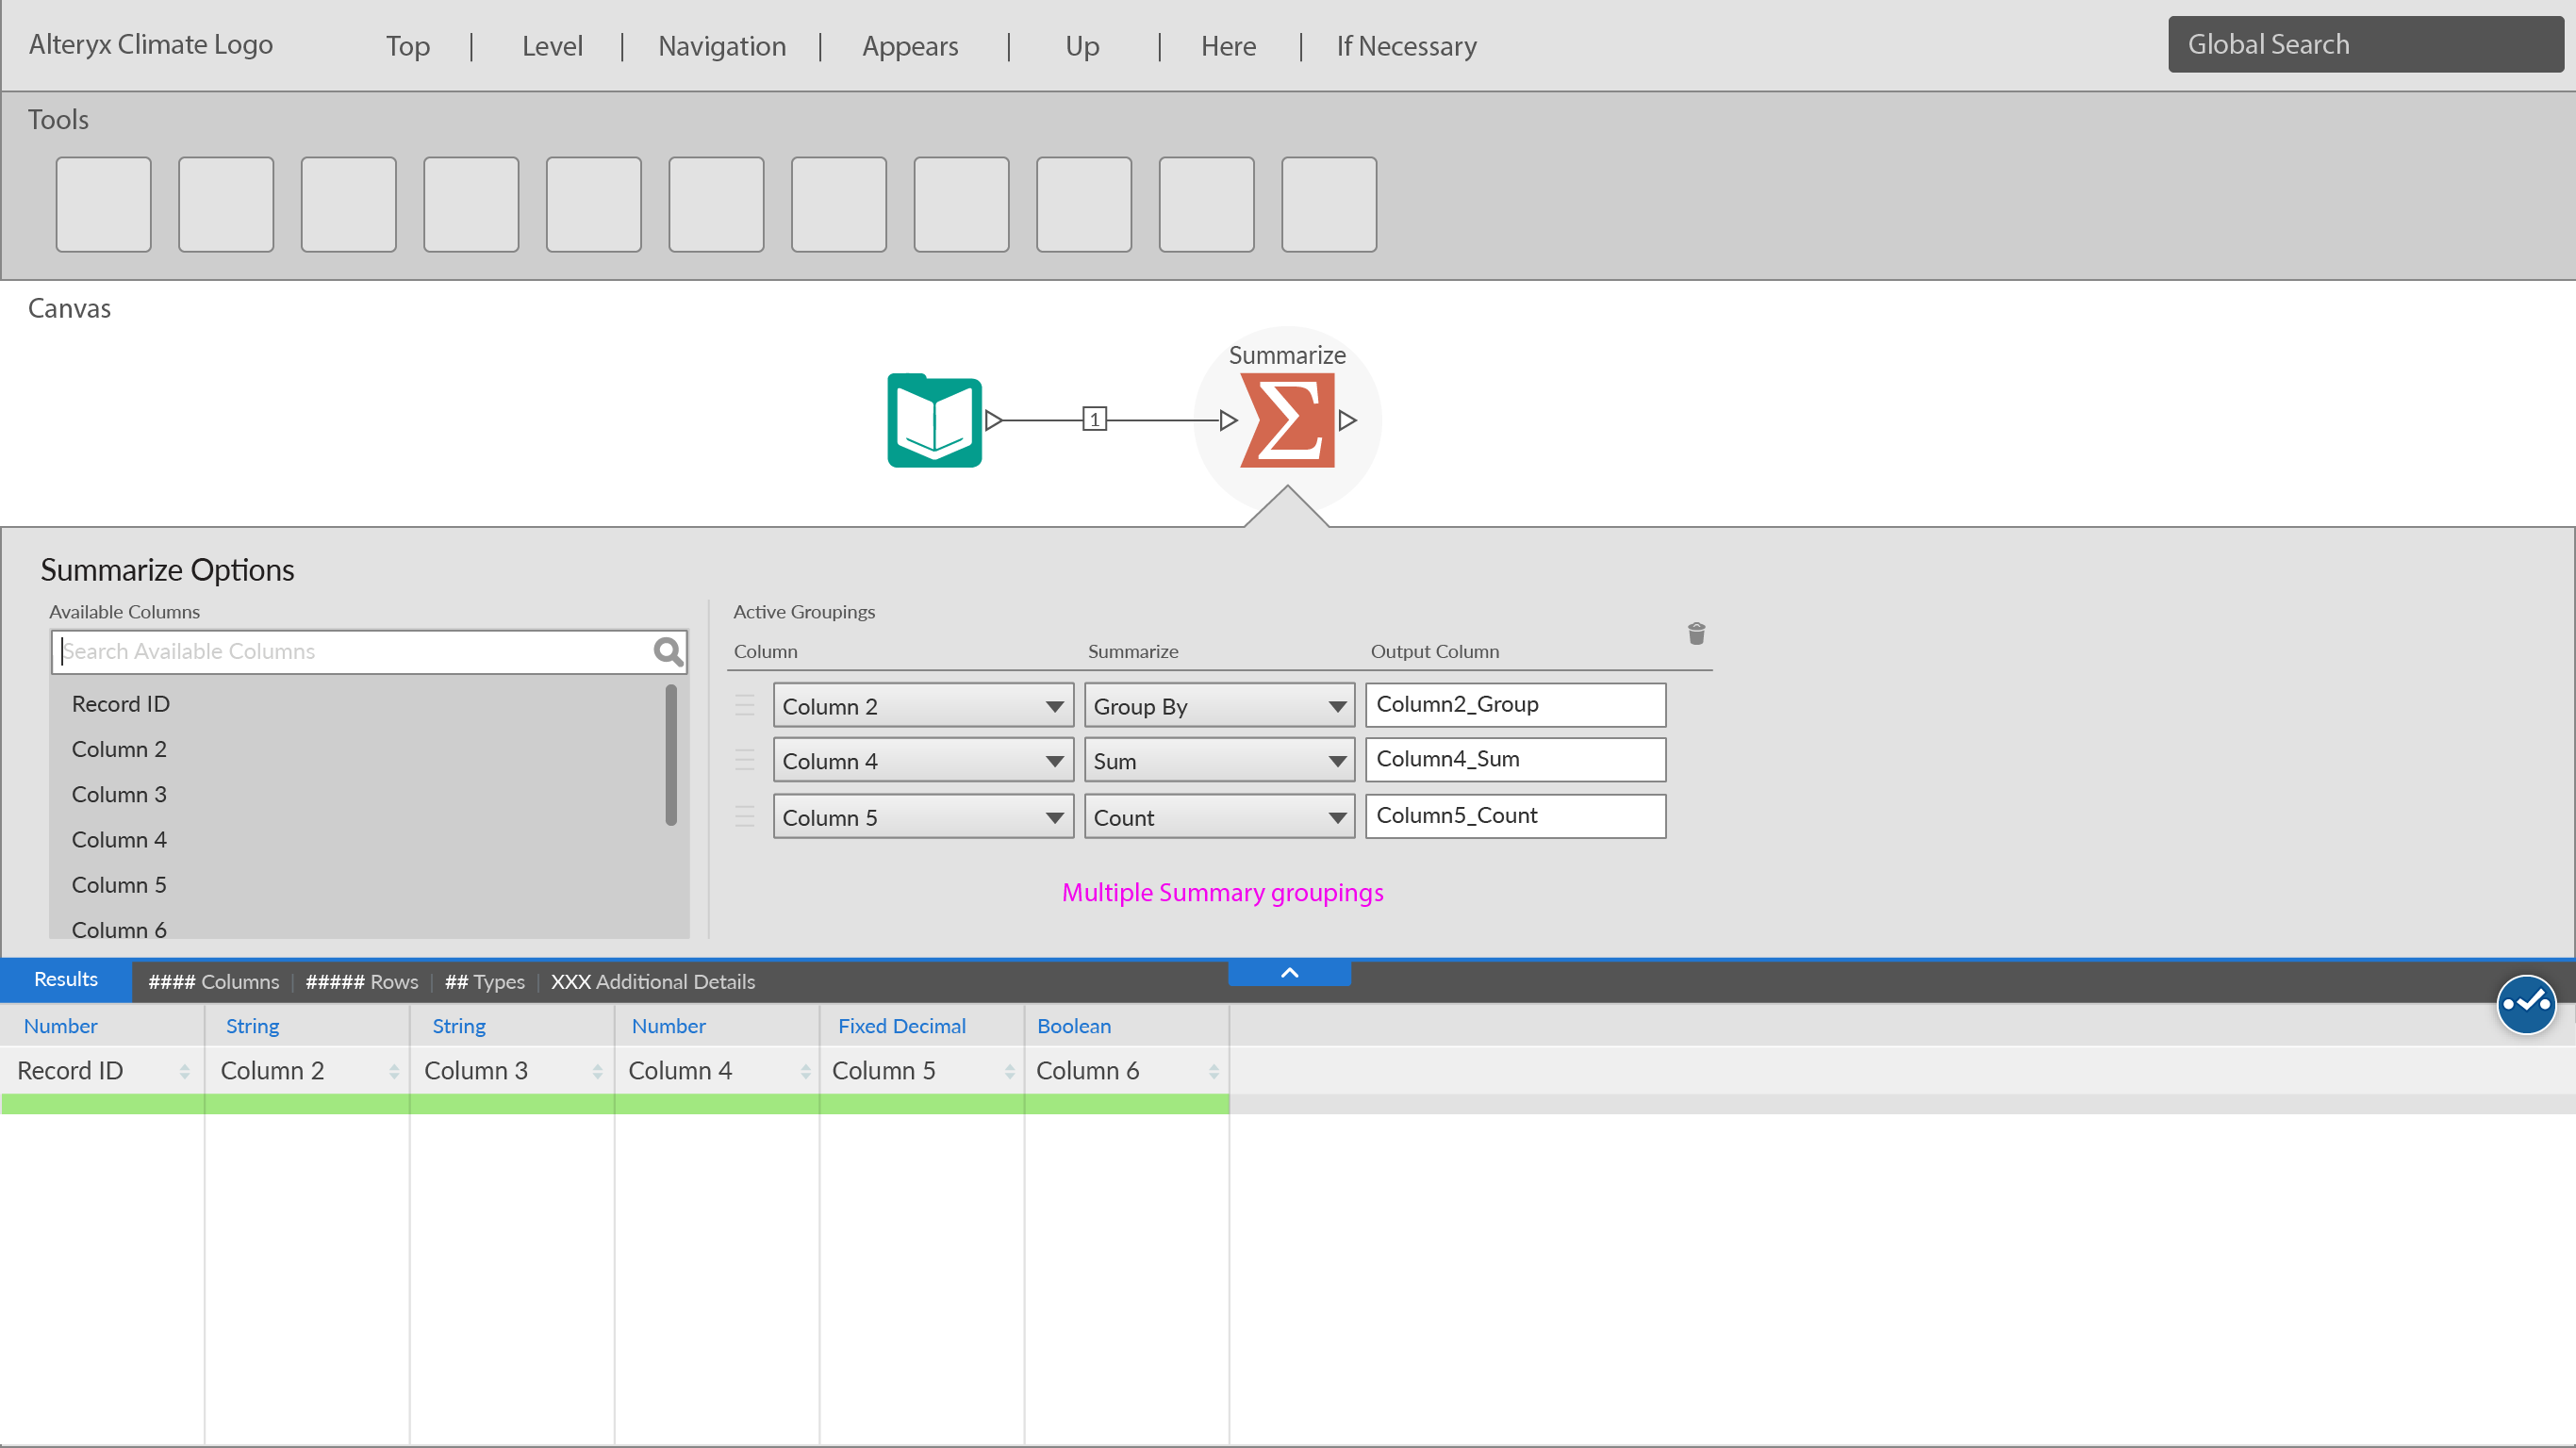Collapse the panel with blue chevron up
This screenshot has width=2576, height=1448.
coord(1289,973)
